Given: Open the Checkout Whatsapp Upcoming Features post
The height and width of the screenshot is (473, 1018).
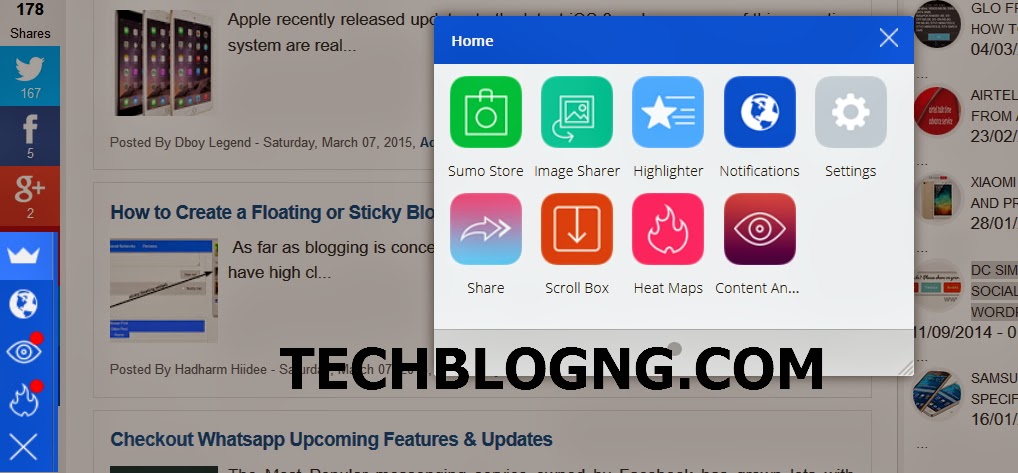Looking at the screenshot, I should [x=331, y=439].
